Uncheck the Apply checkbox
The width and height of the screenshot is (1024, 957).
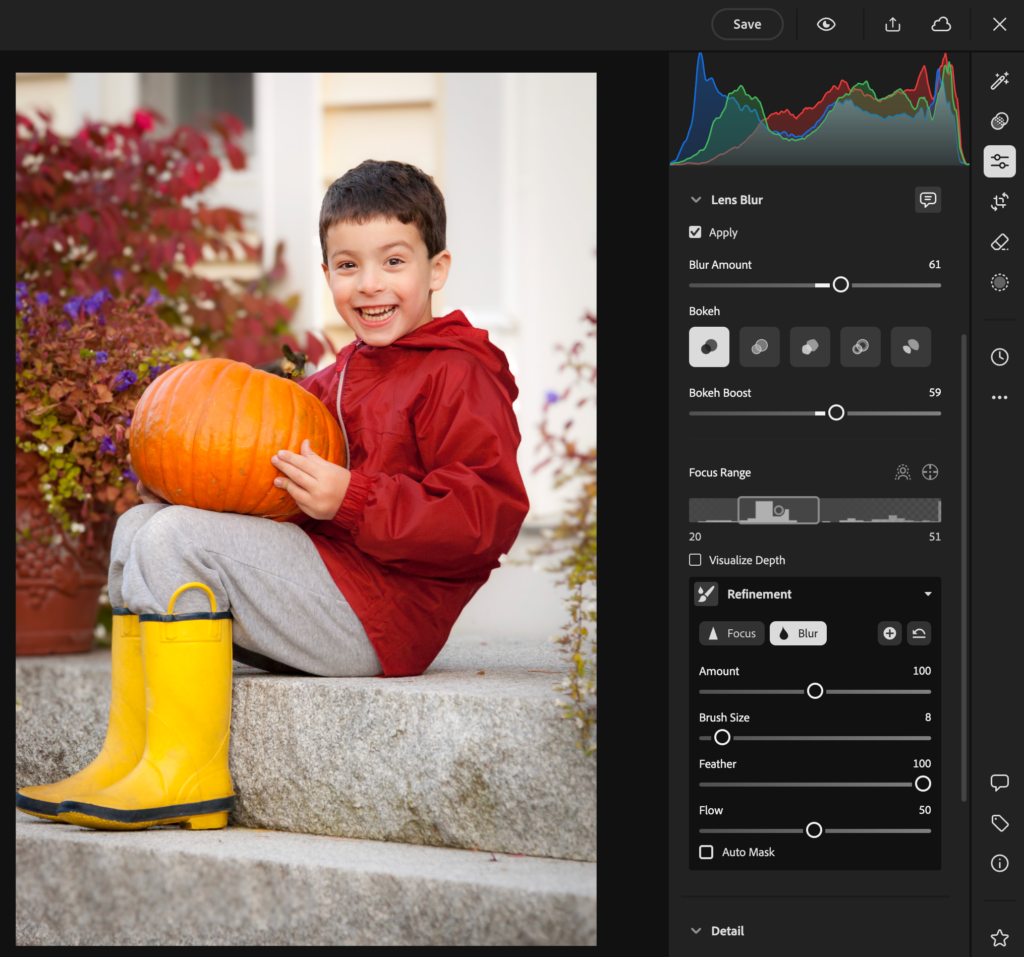click(x=695, y=232)
